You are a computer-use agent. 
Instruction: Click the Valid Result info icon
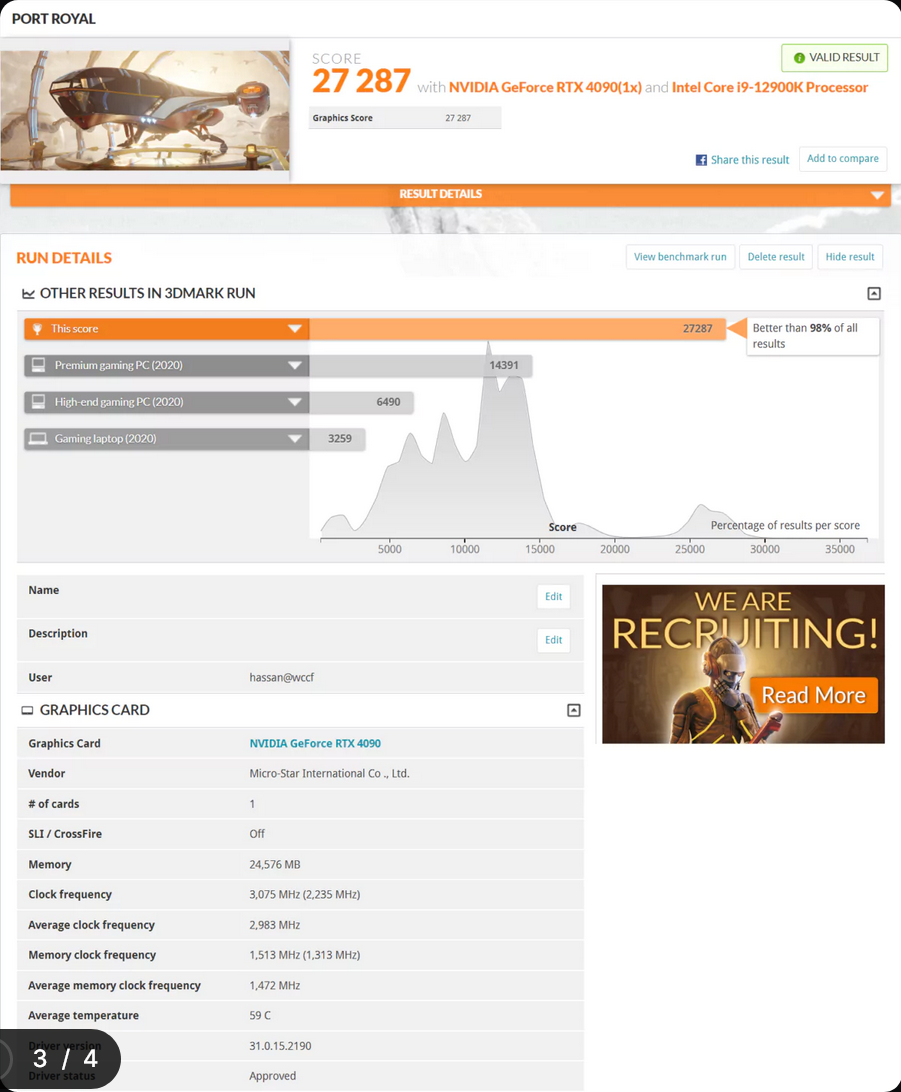coord(799,58)
